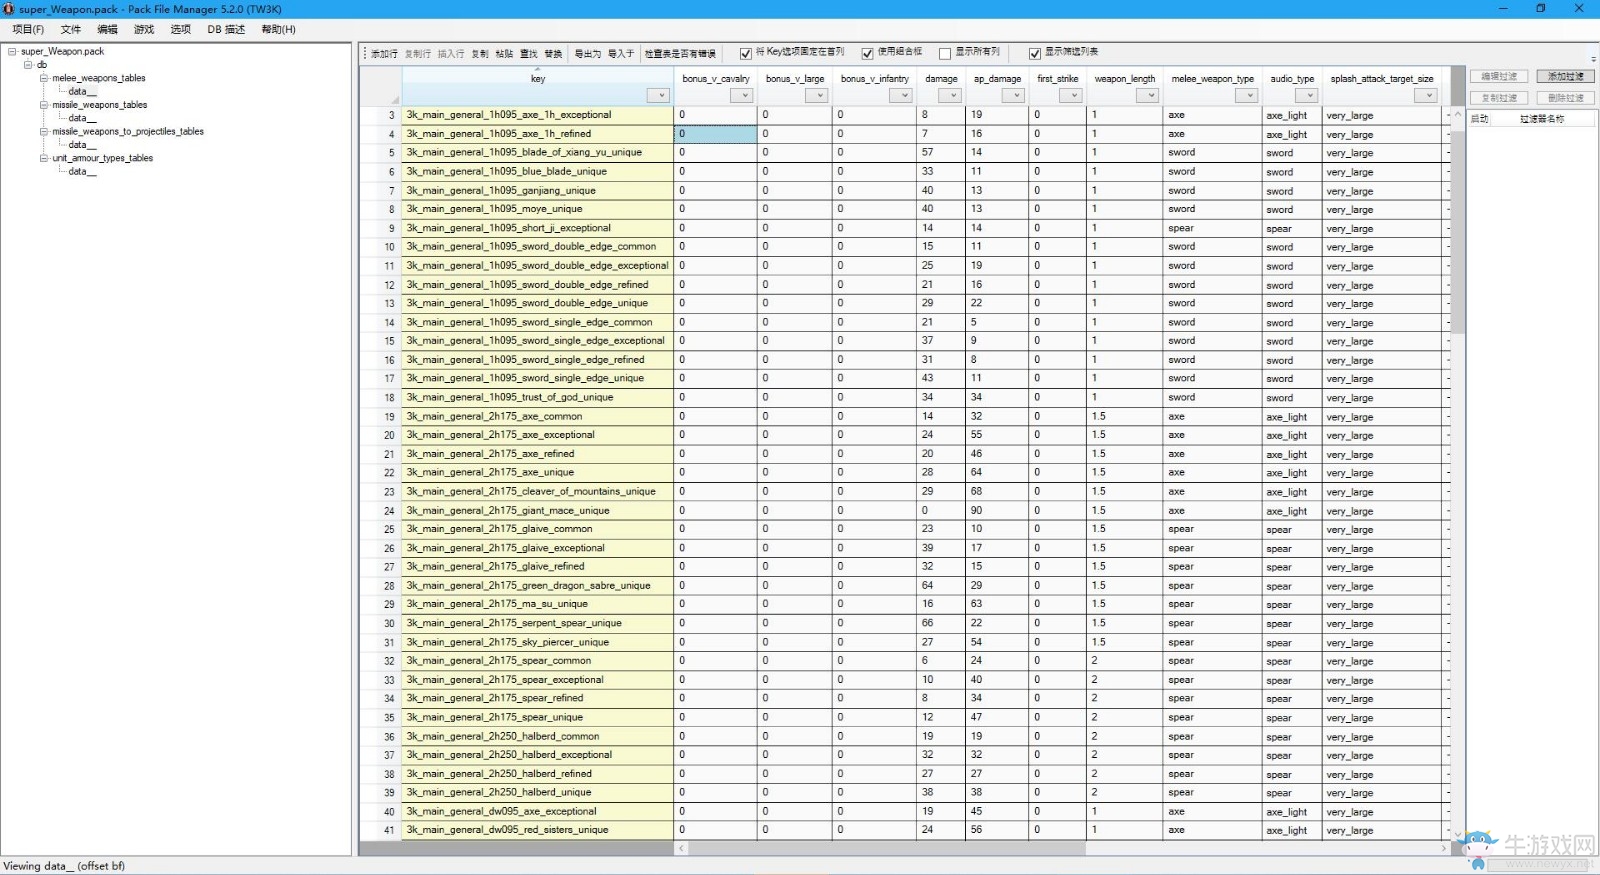The image size is (1600, 875).
Task: Click the 添加过滤 add filter button
Action: [1566, 76]
